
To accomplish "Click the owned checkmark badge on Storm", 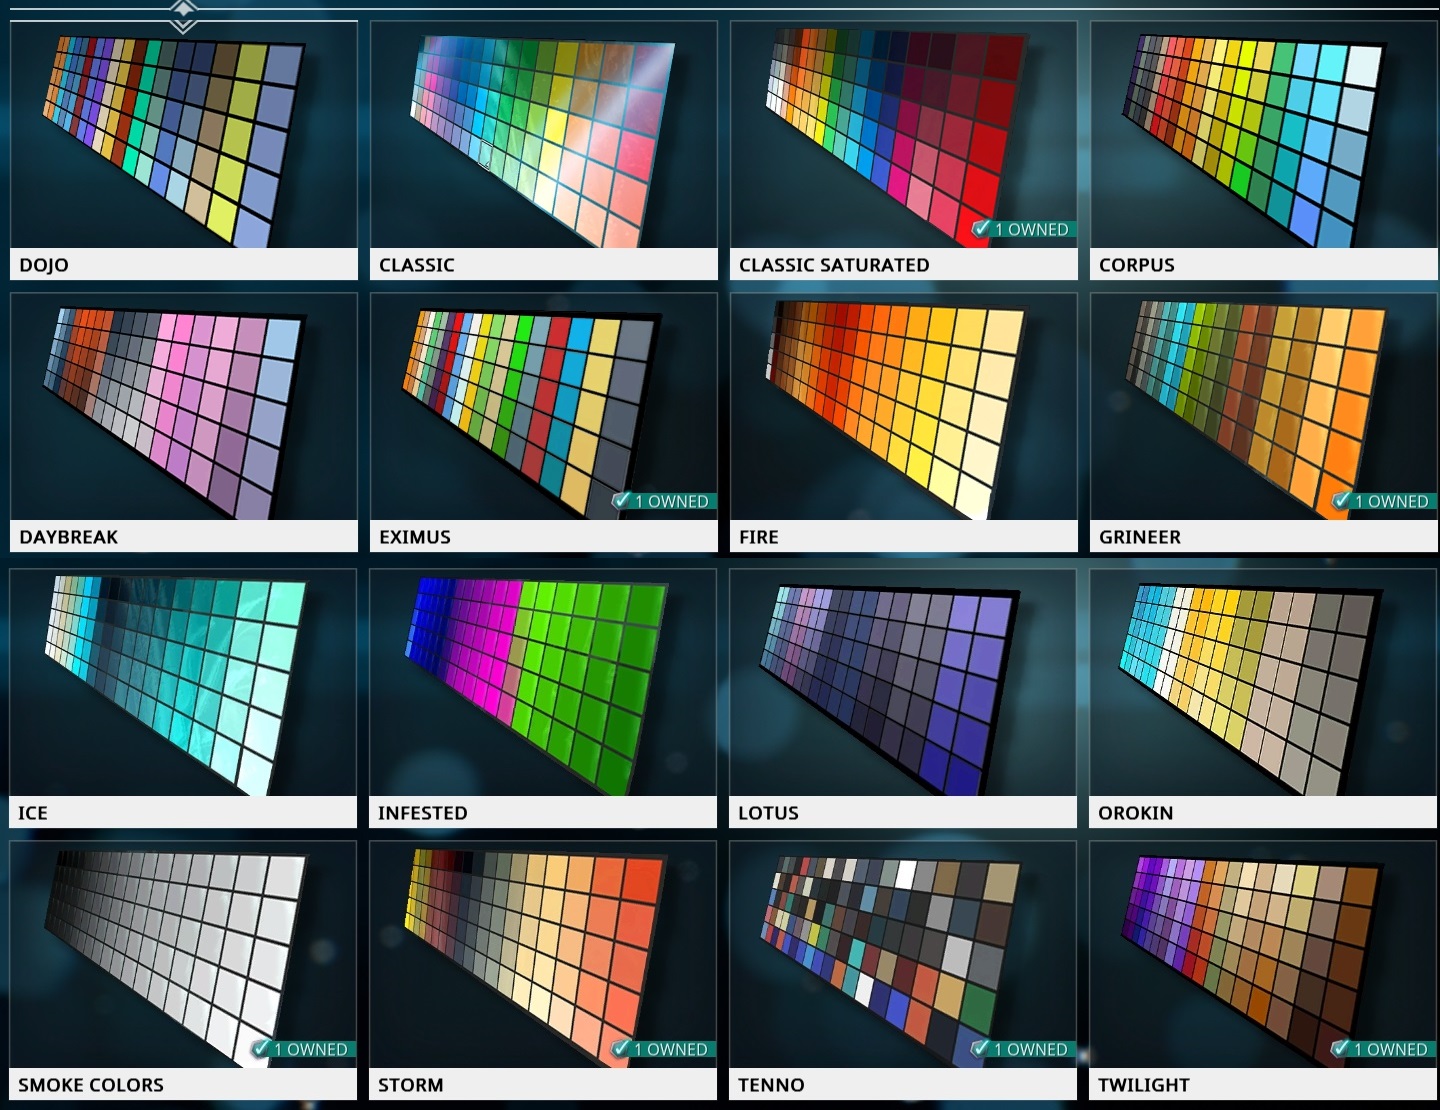I will click(622, 1049).
